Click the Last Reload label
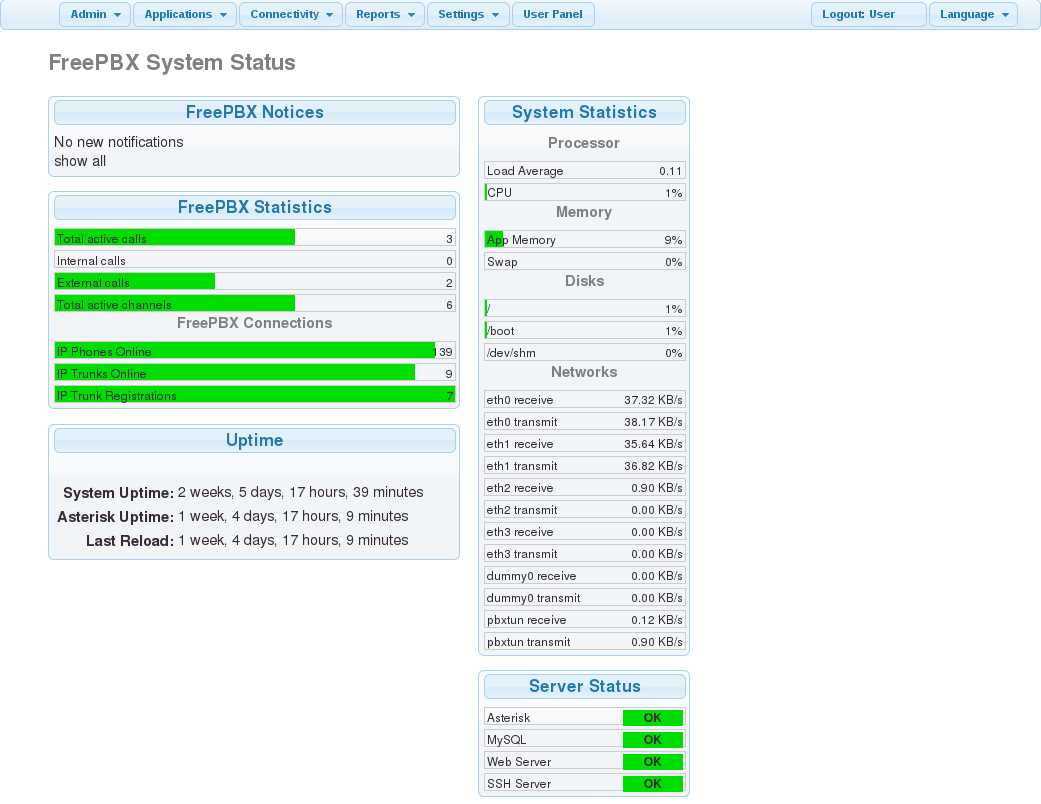 click(129, 540)
